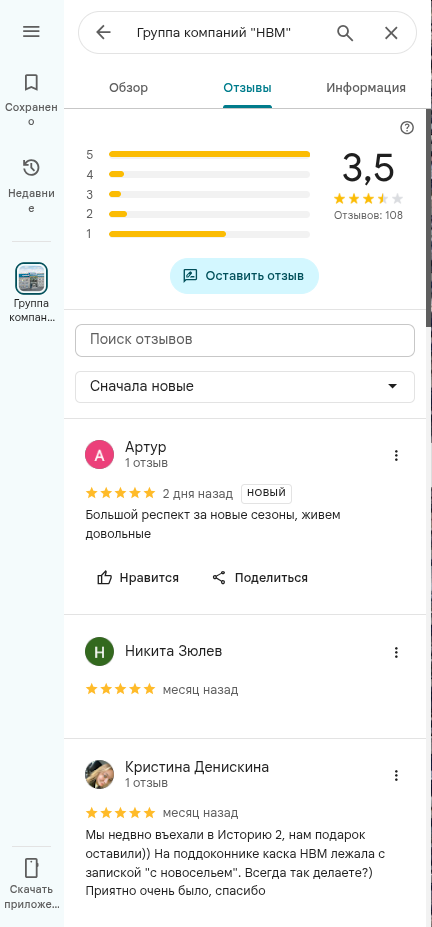Open the Saved places bookmark icon
The width and height of the screenshot is (432, 927).
pos(31,83)
